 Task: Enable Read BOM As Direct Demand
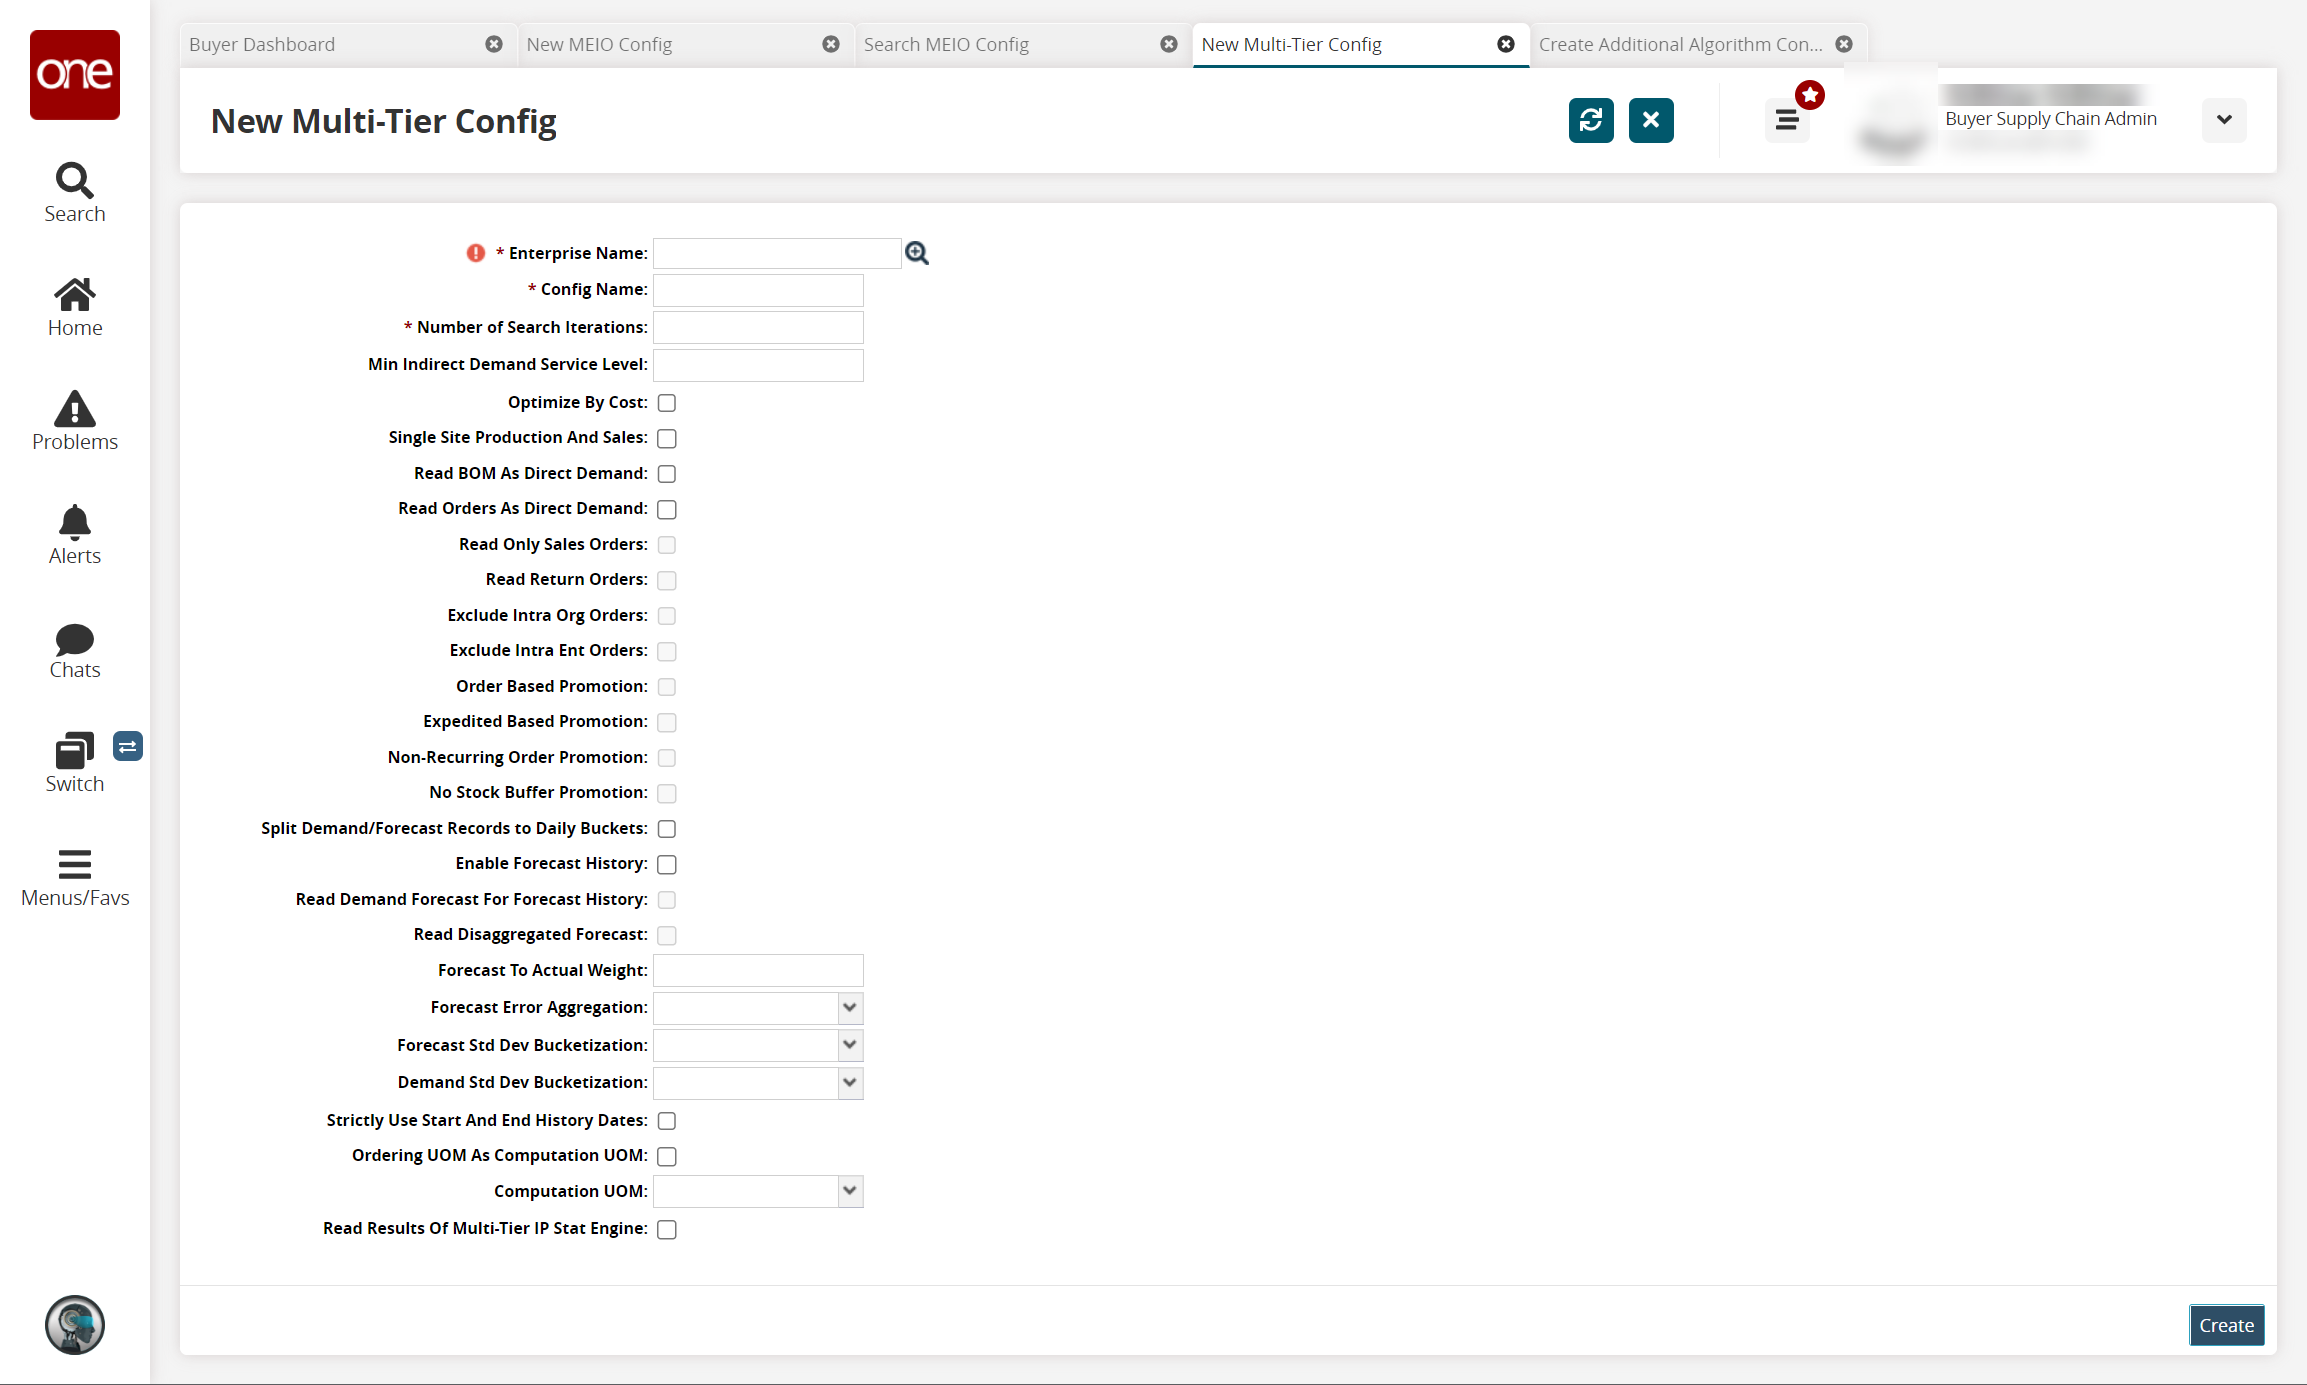pyautogui.click(x=666, y=475)
